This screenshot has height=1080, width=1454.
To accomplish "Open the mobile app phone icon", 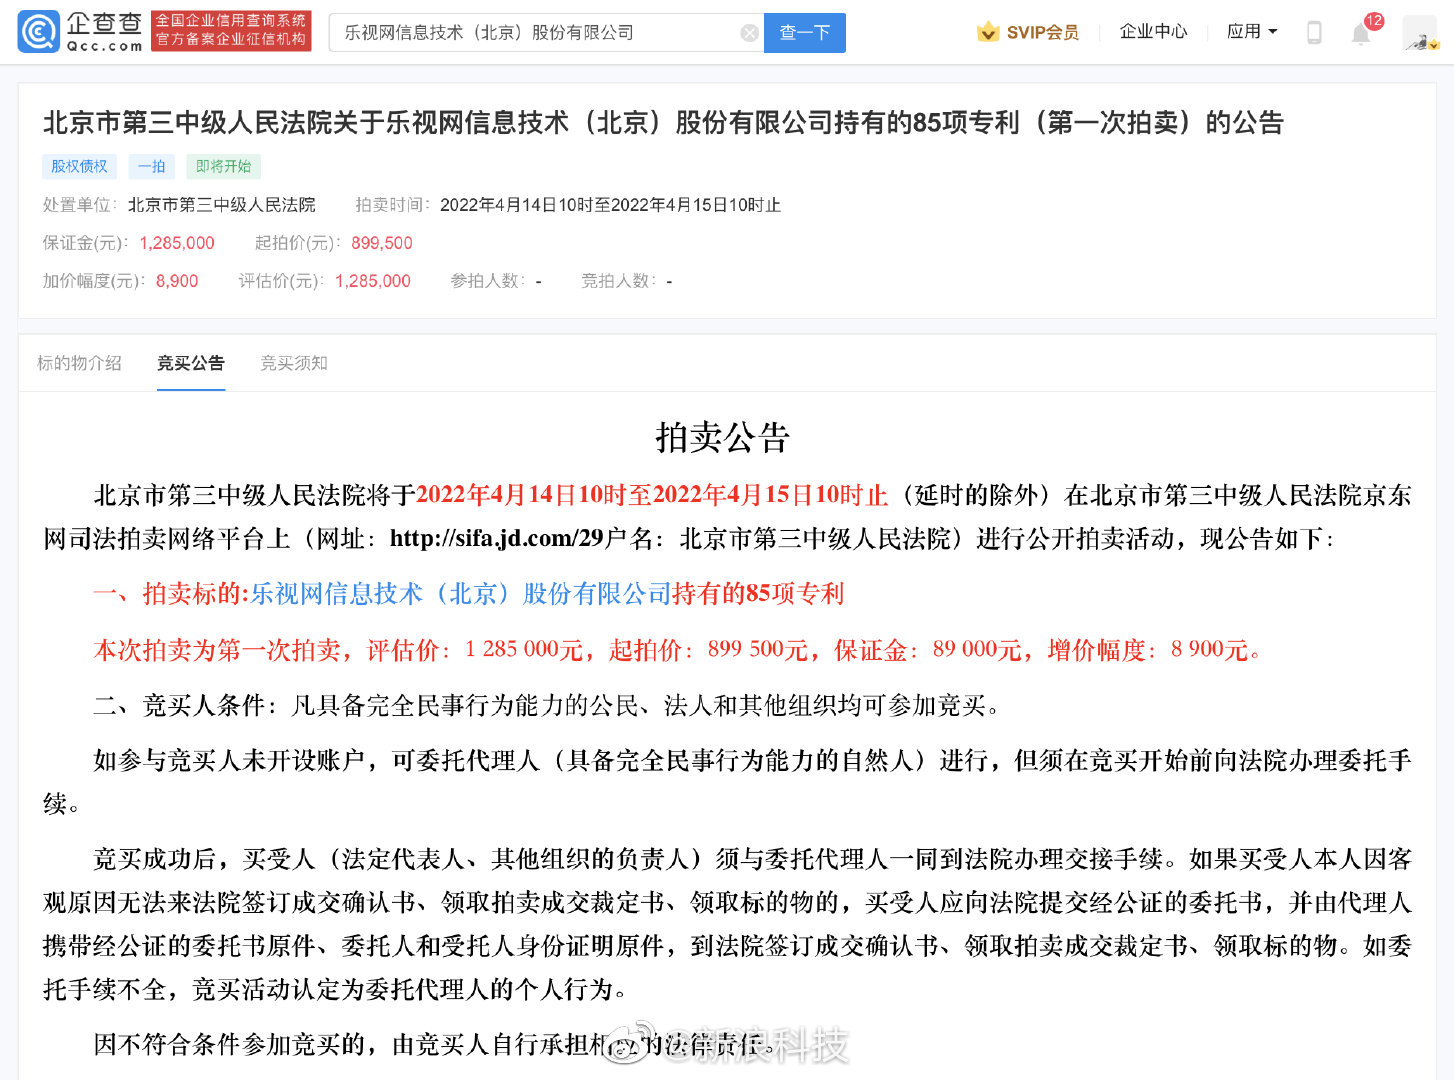I will click(1314, 33).
